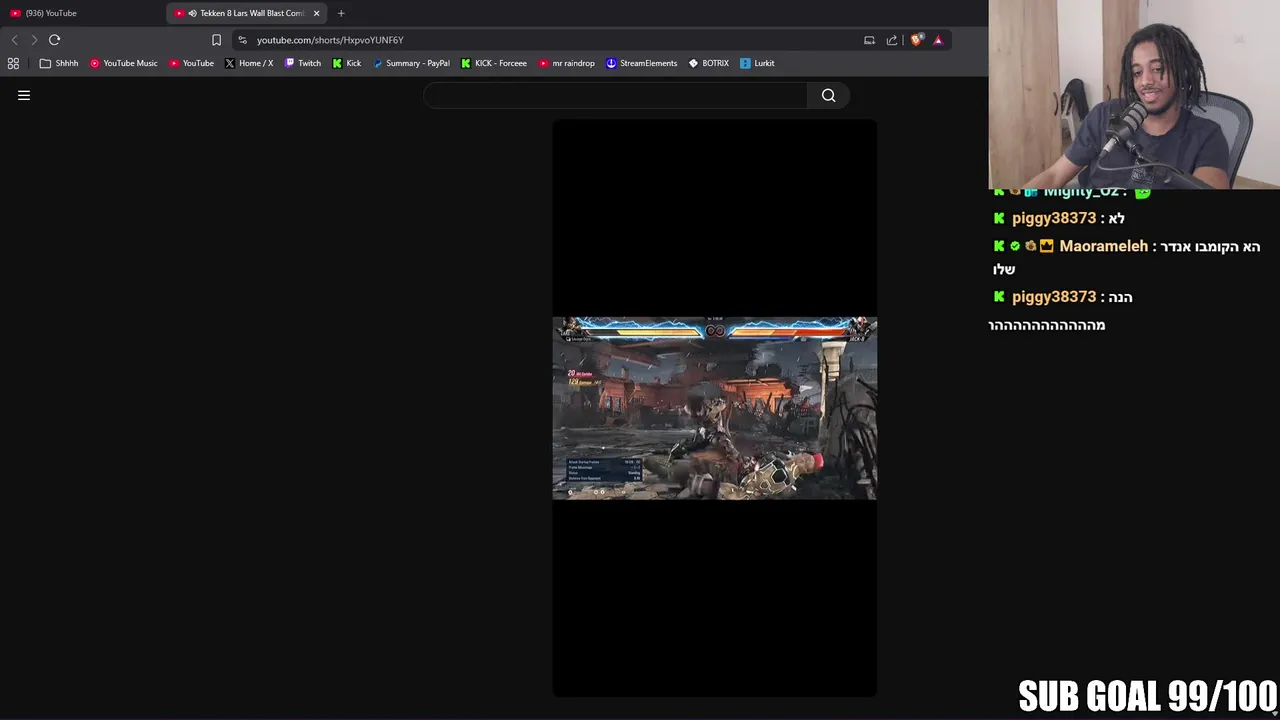Reload the current page
Screen dimensions: 1280x720
(x=54, y=40)
